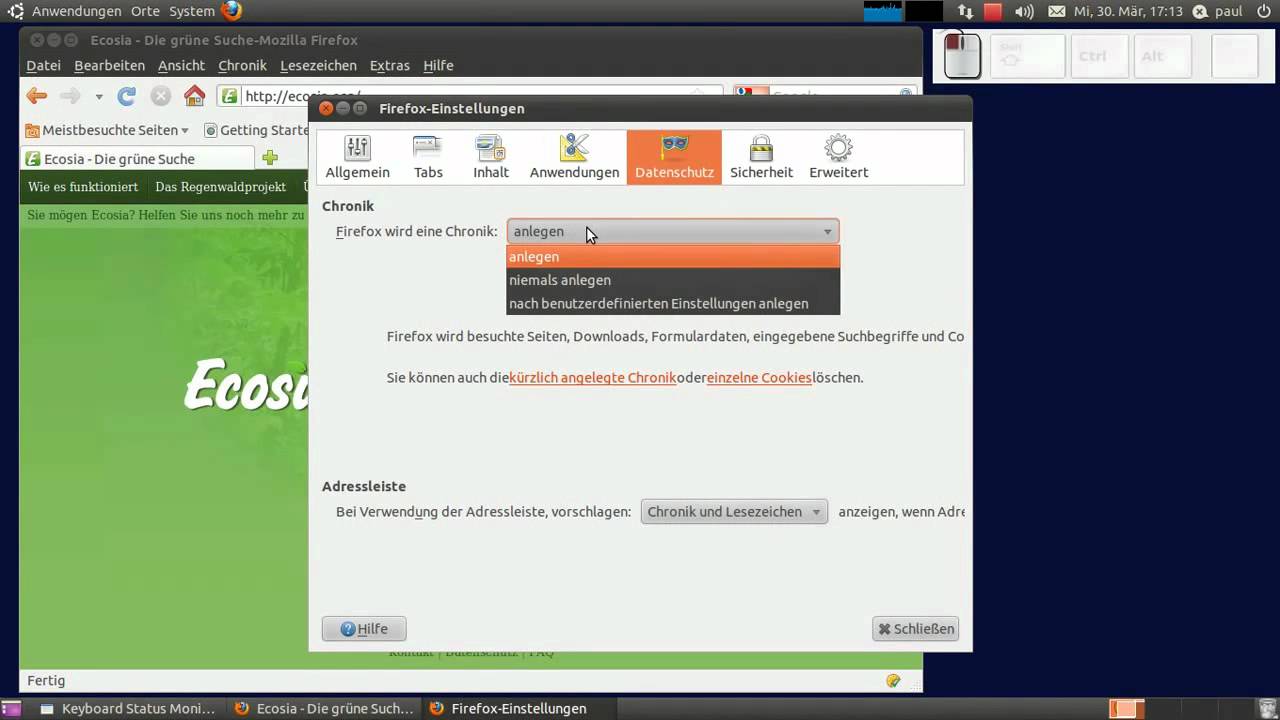
Task: Open the Chronik menu in the menu bar
Action: (x=243, y=66)
